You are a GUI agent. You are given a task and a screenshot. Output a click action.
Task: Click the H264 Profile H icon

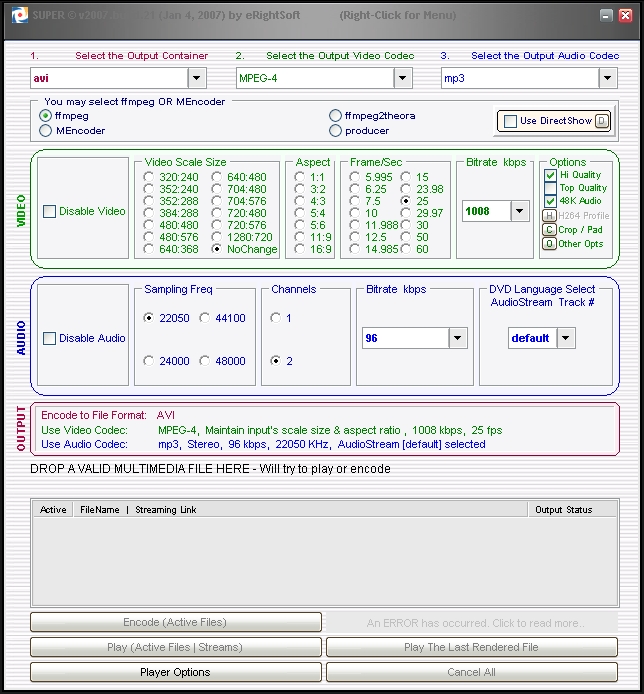549,216
